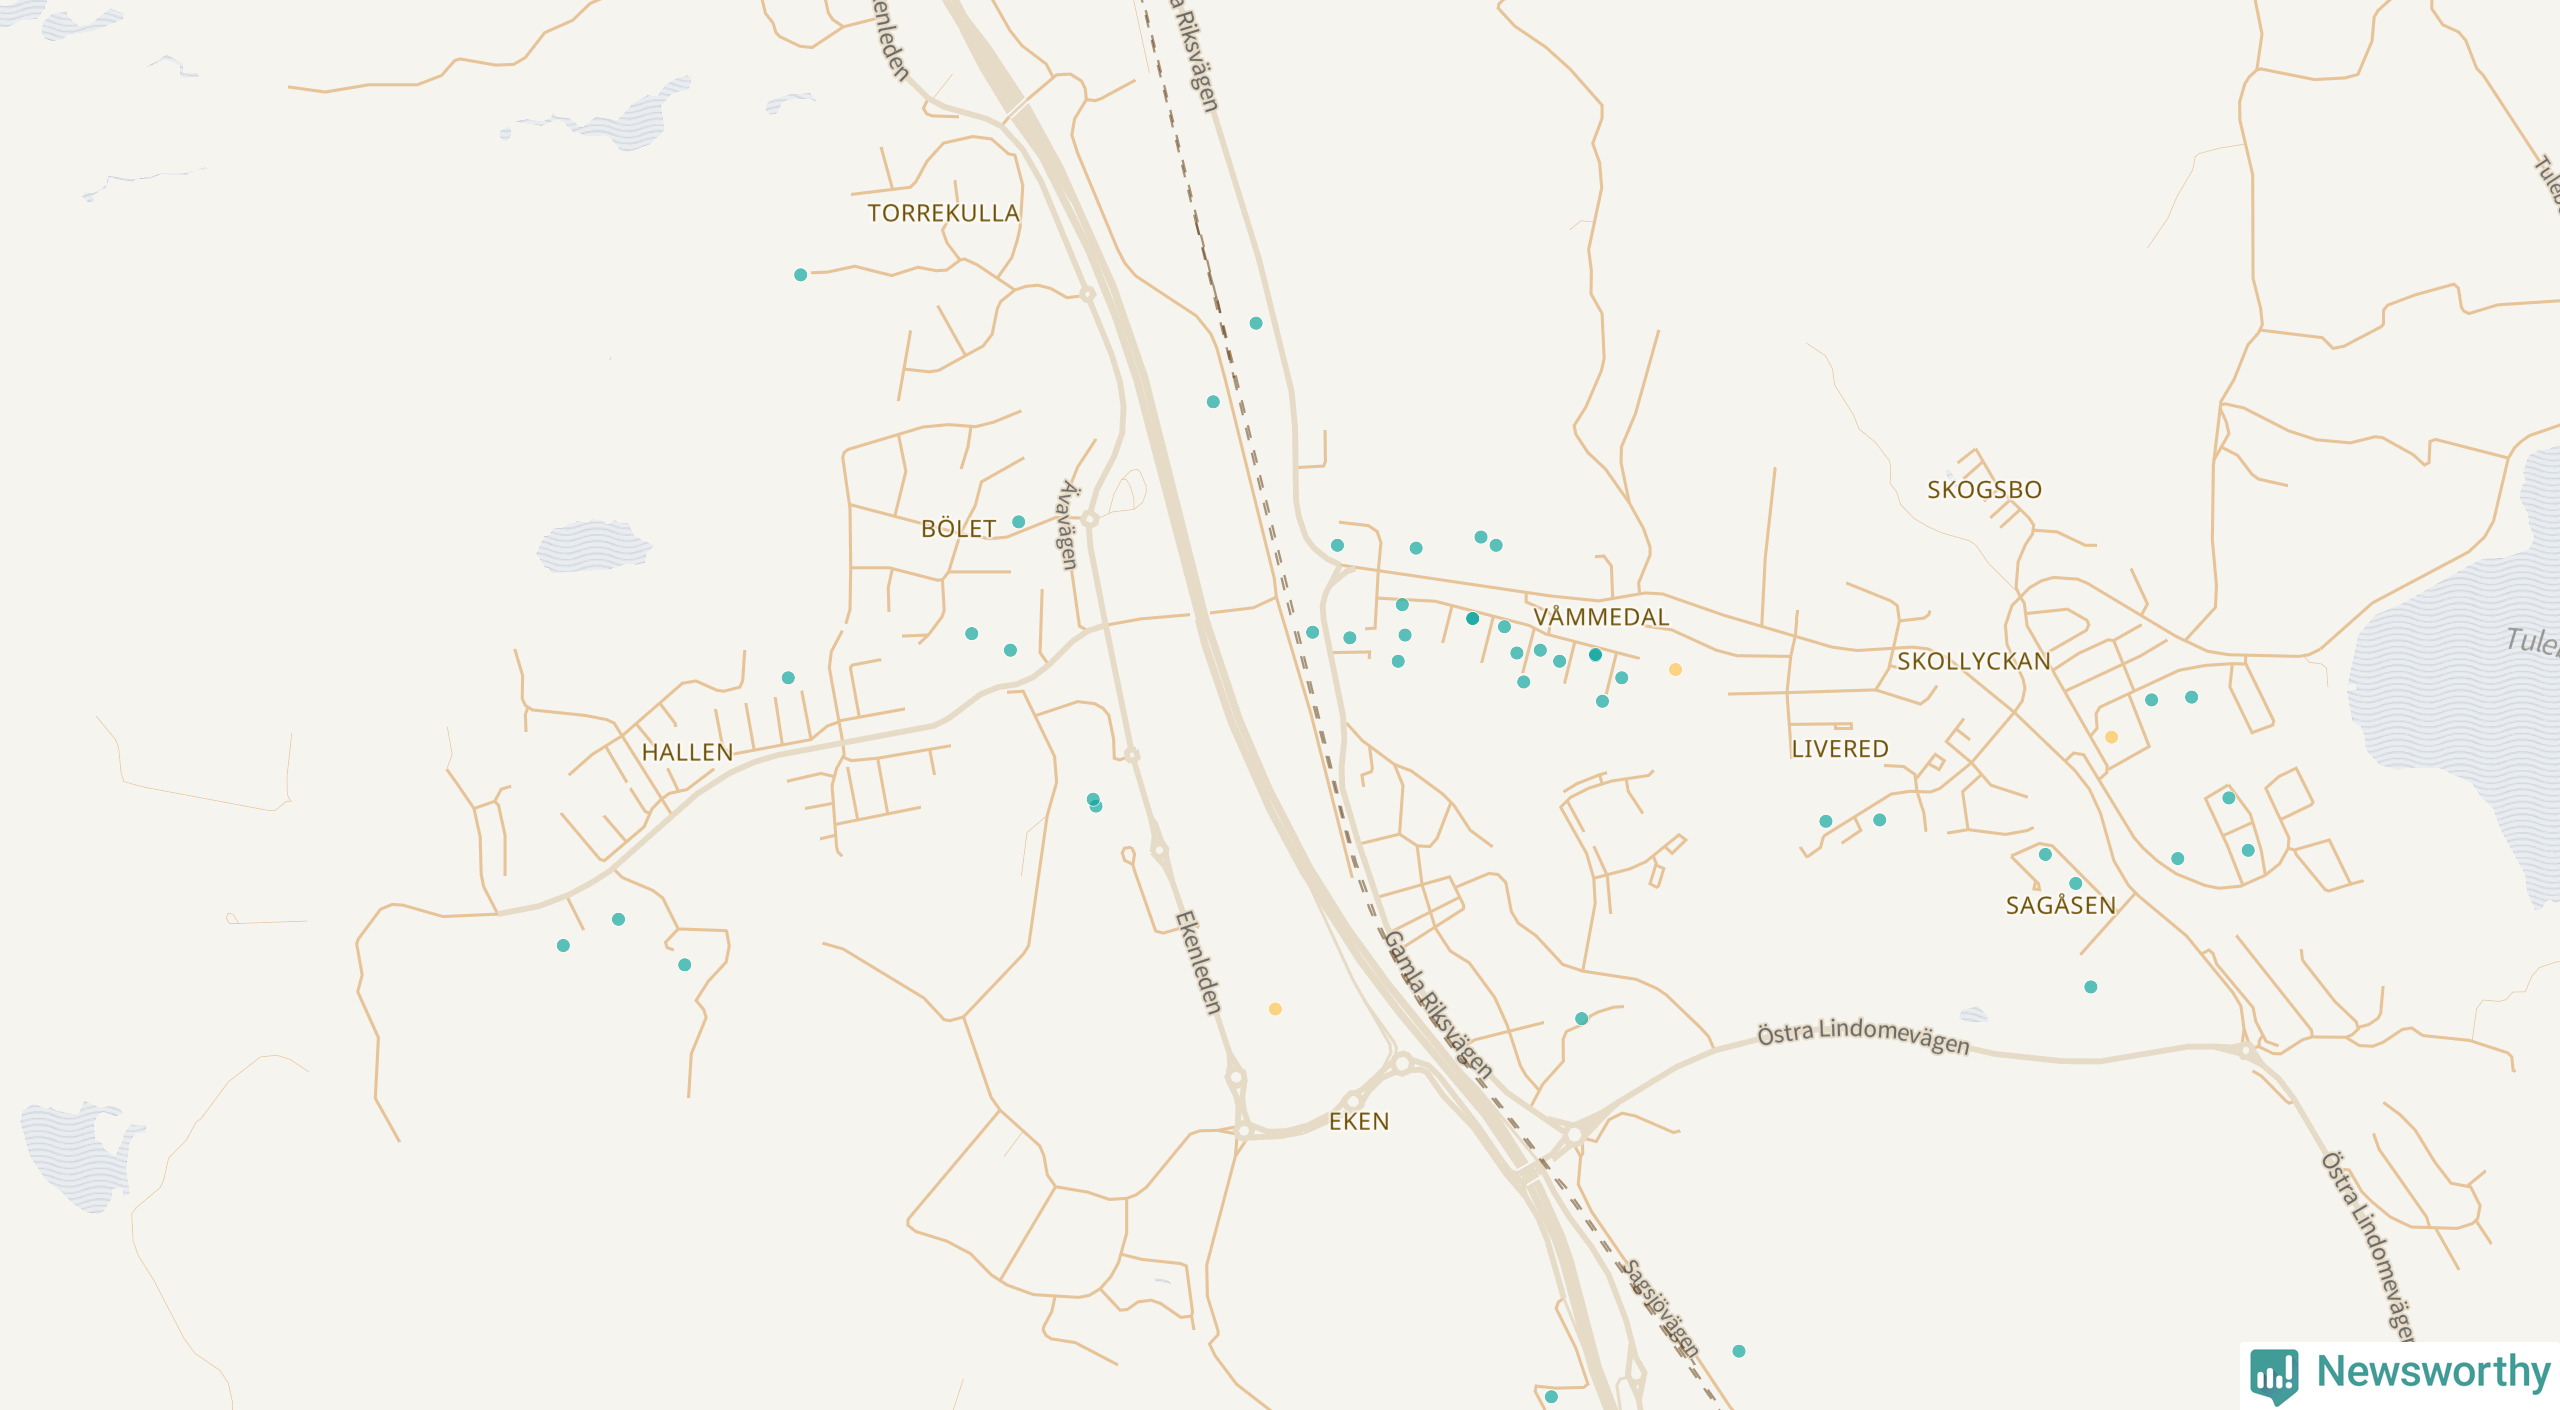Click the Newsworthy logo icon
Viewport: 2560px width, 1410px height.
[2274, 1376]
